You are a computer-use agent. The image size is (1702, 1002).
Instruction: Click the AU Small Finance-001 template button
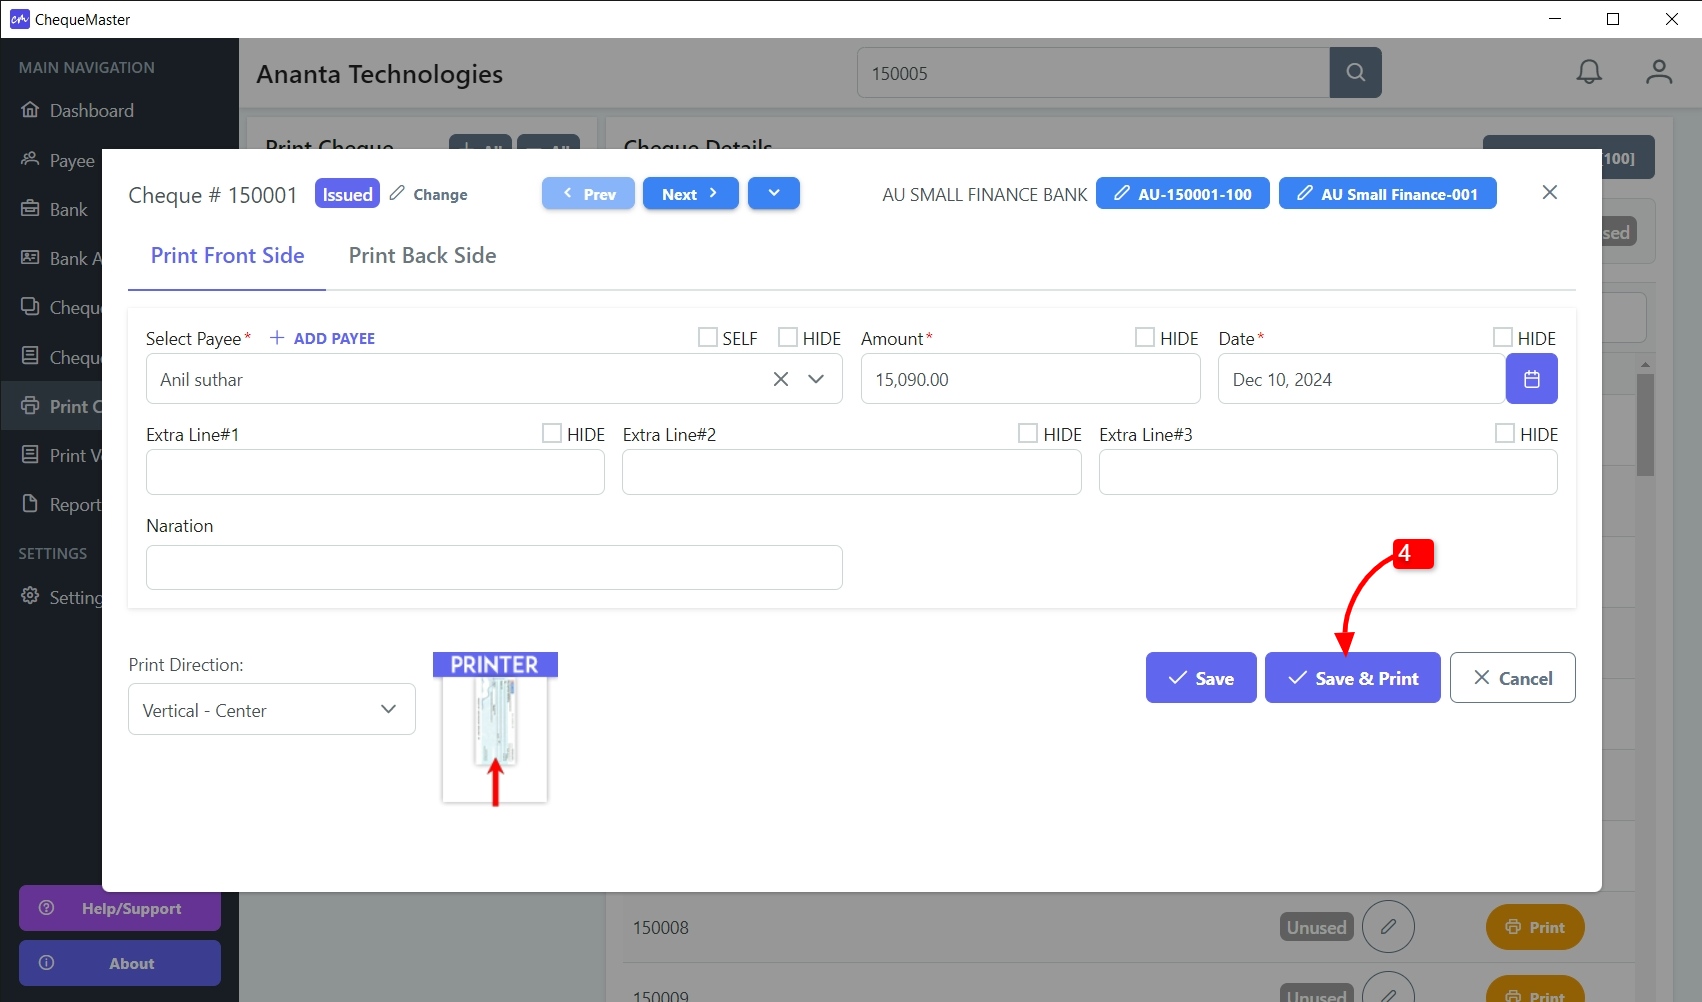1388,193
